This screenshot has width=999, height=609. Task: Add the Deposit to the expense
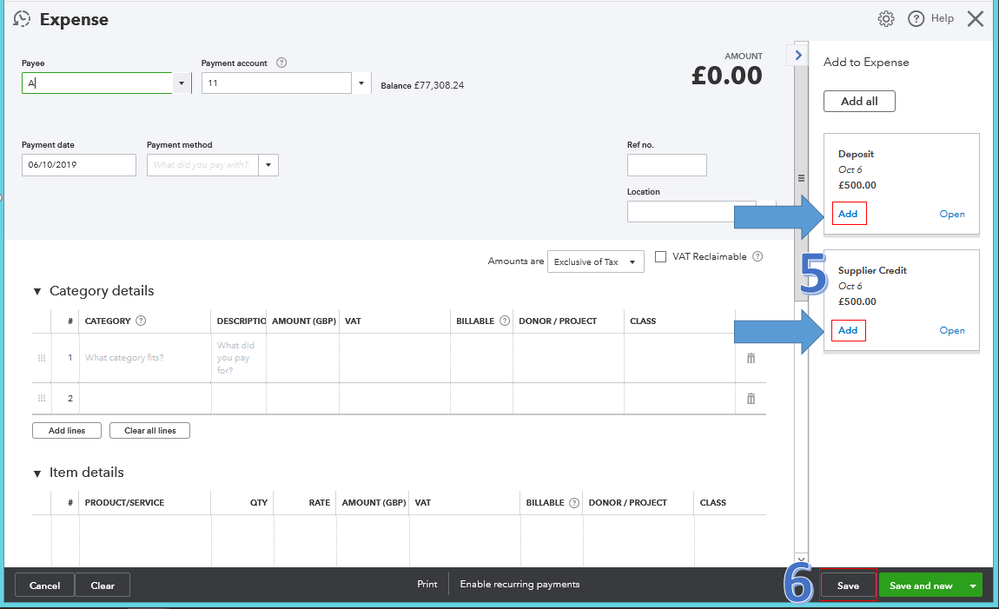pyautogui.click(x=848, y=214)
